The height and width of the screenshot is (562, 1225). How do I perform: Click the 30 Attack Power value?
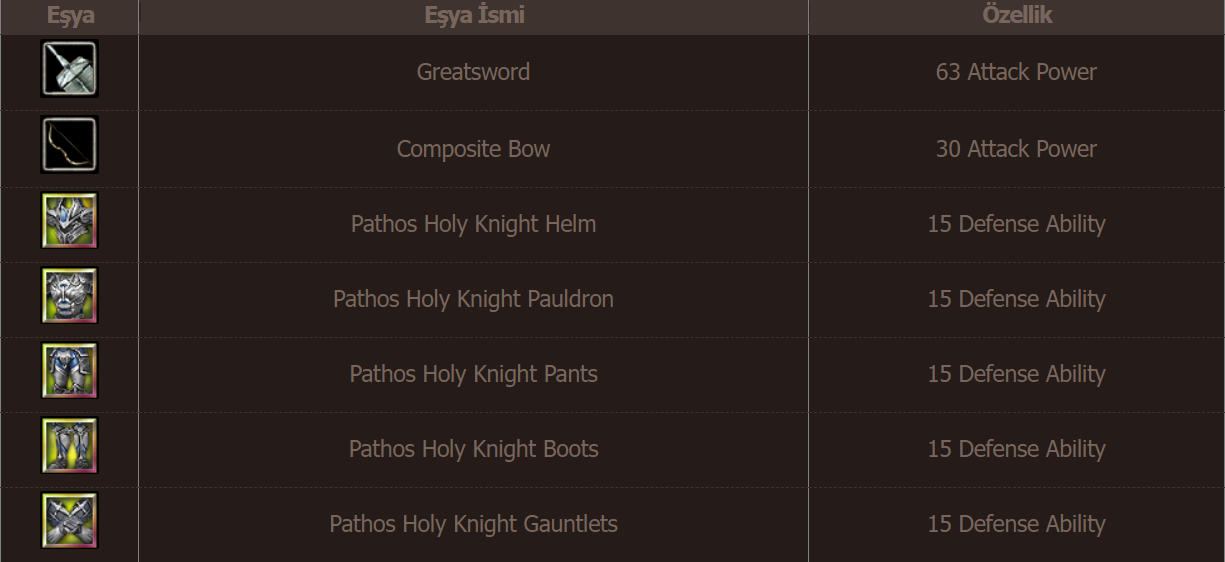pyautogui.click(x=1016, y=149)
